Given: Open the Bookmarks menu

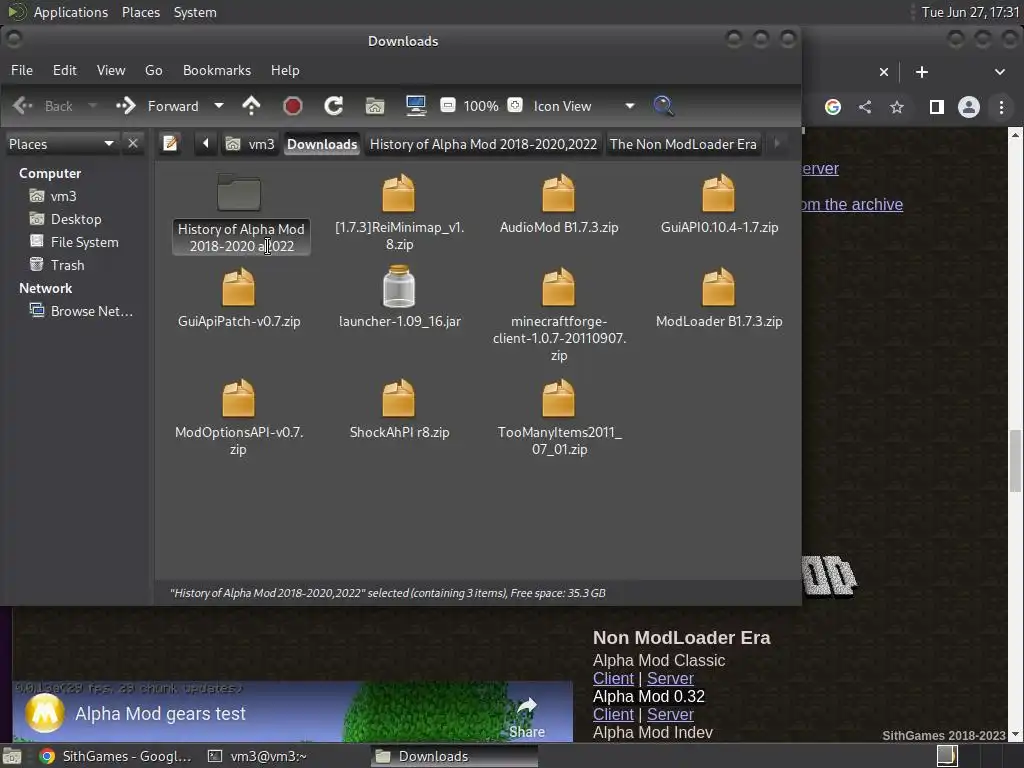Looking at the screenshot, I should (x=217, y=70).
